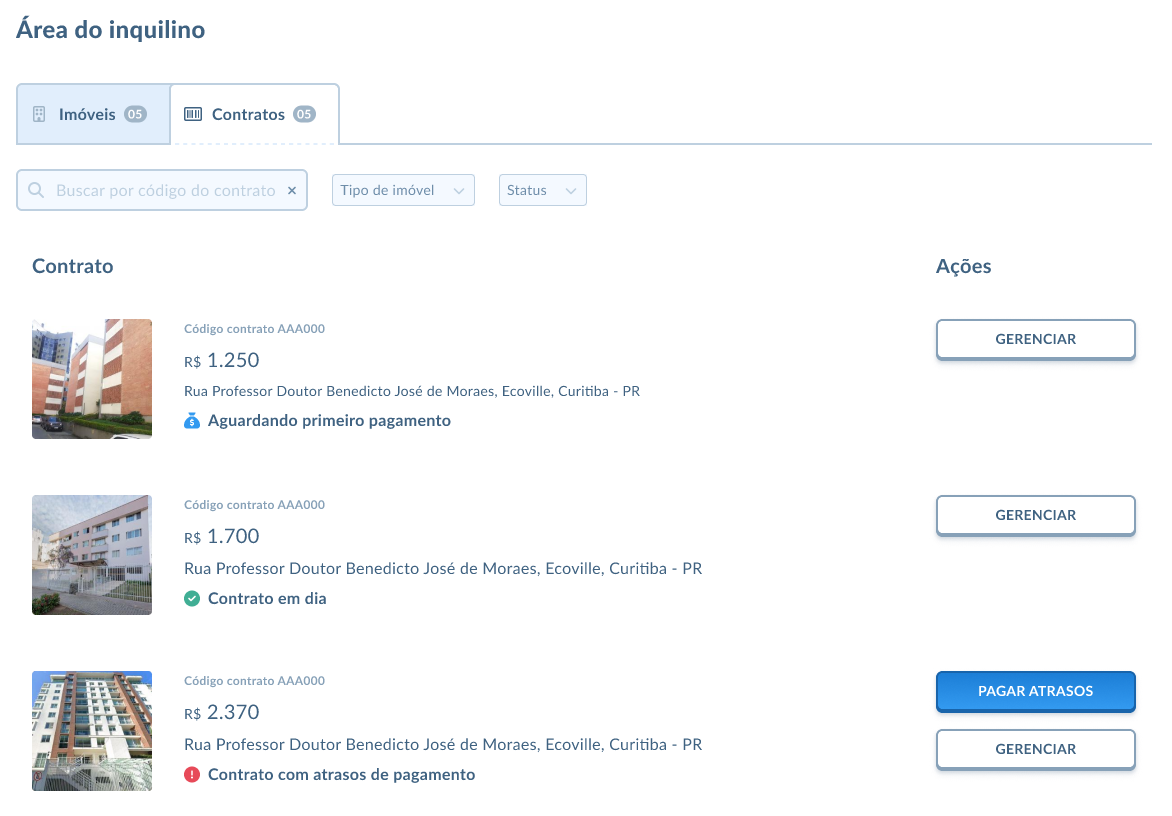Viewport: 1172px width, 816px height.
Task: Click the red alert status icon
Action: 193,775
